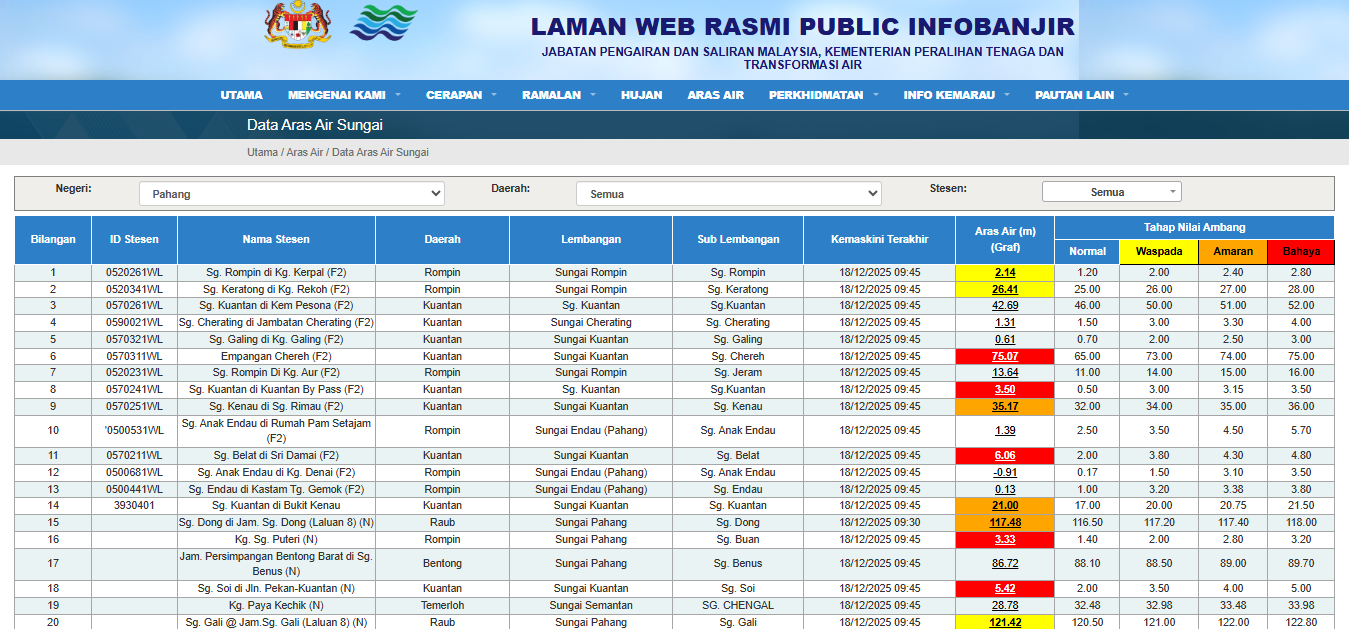
Task: Open water level graph 2.14 for Sg. Rompin
Action: point(1005,272)
